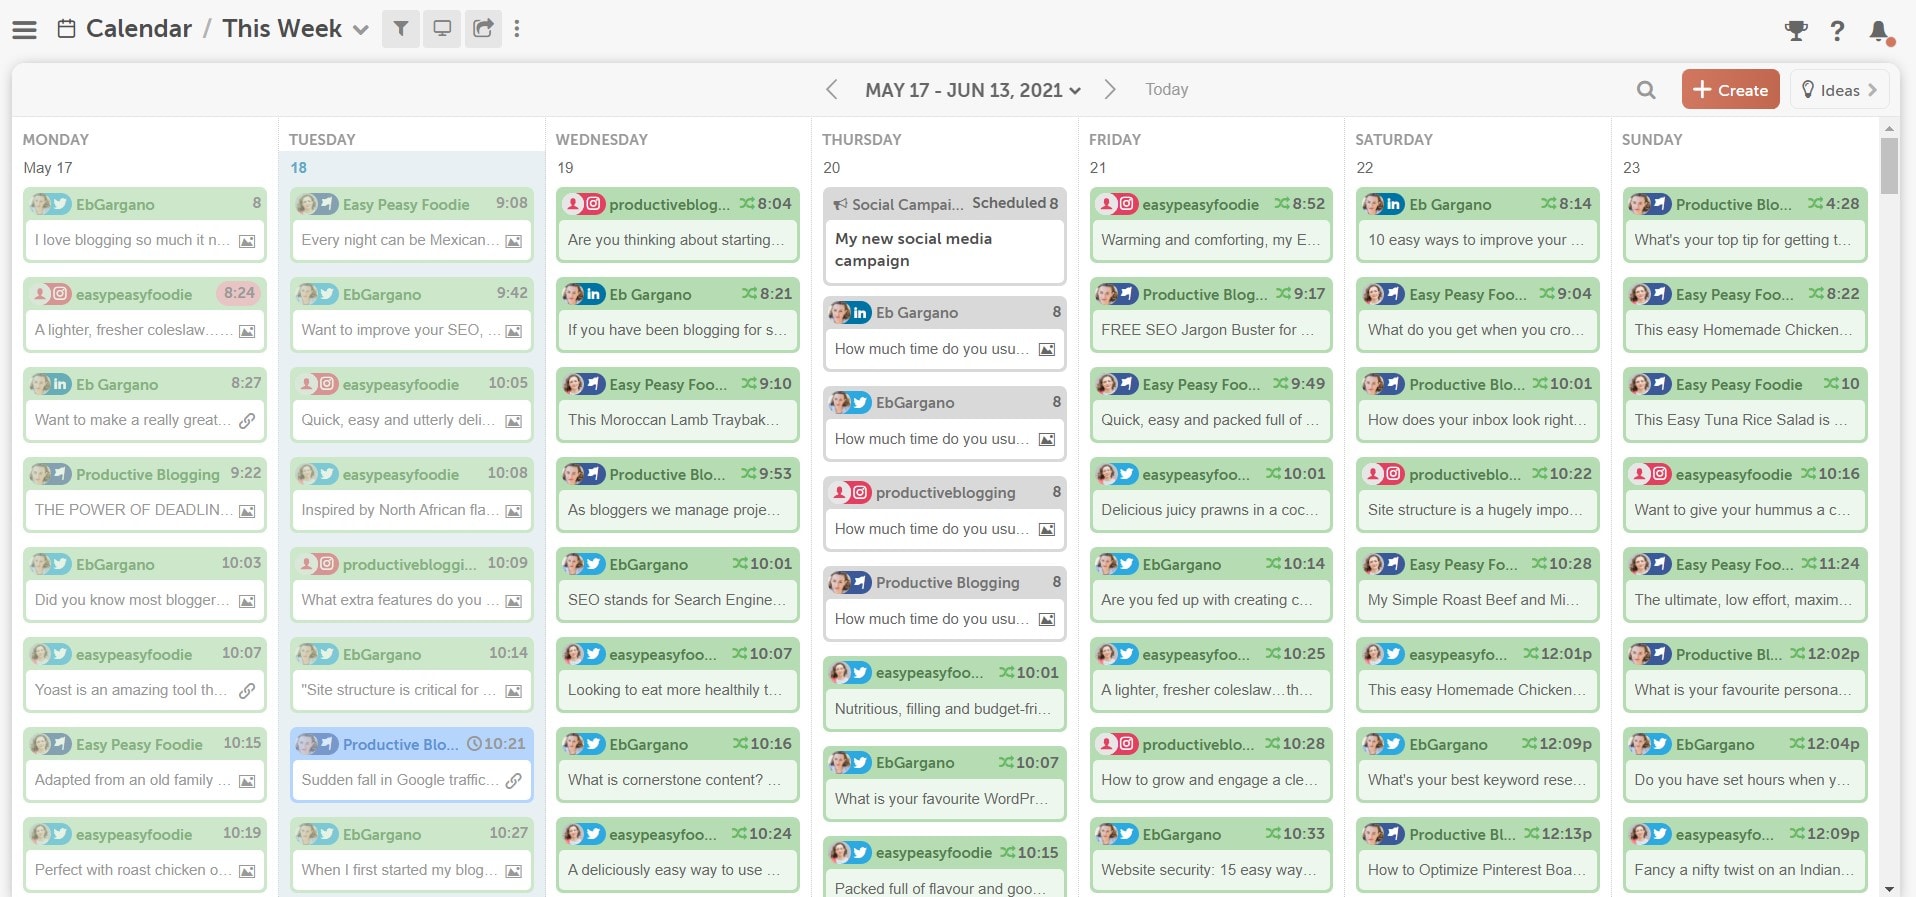Open the trophy achievements icon
Viewport: 1916px width, 897px height.
click(x=1796, y=31)
